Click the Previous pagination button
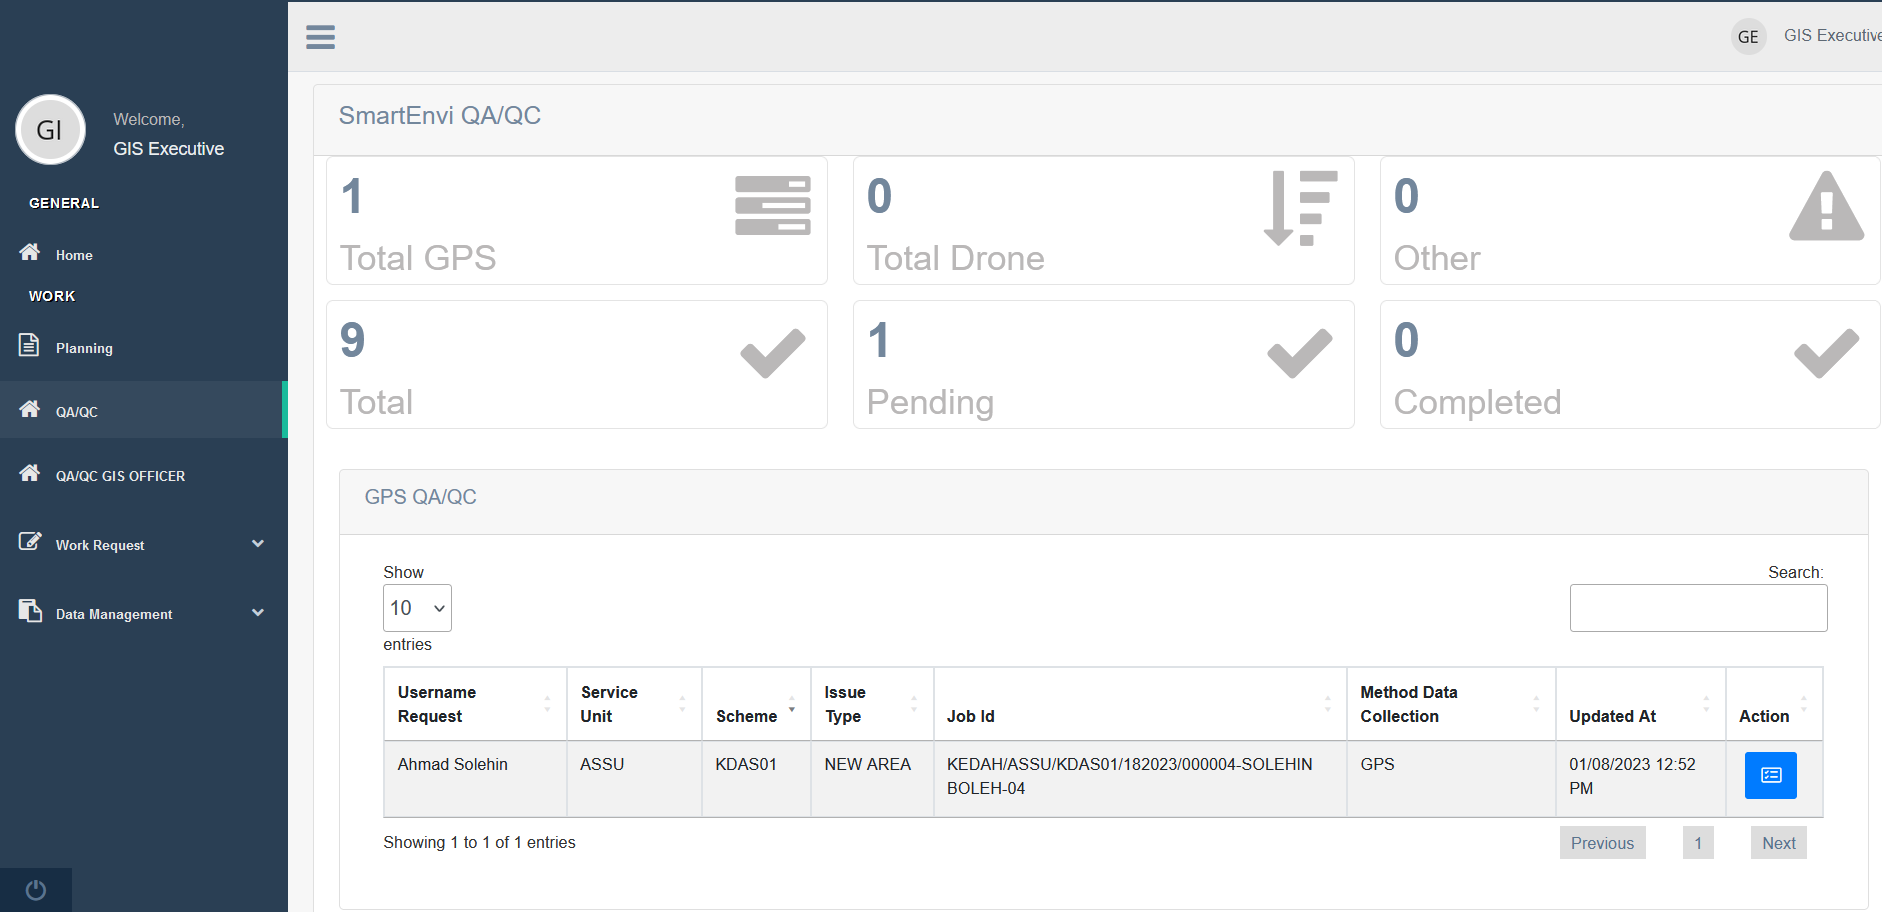 coord(1602,843)
